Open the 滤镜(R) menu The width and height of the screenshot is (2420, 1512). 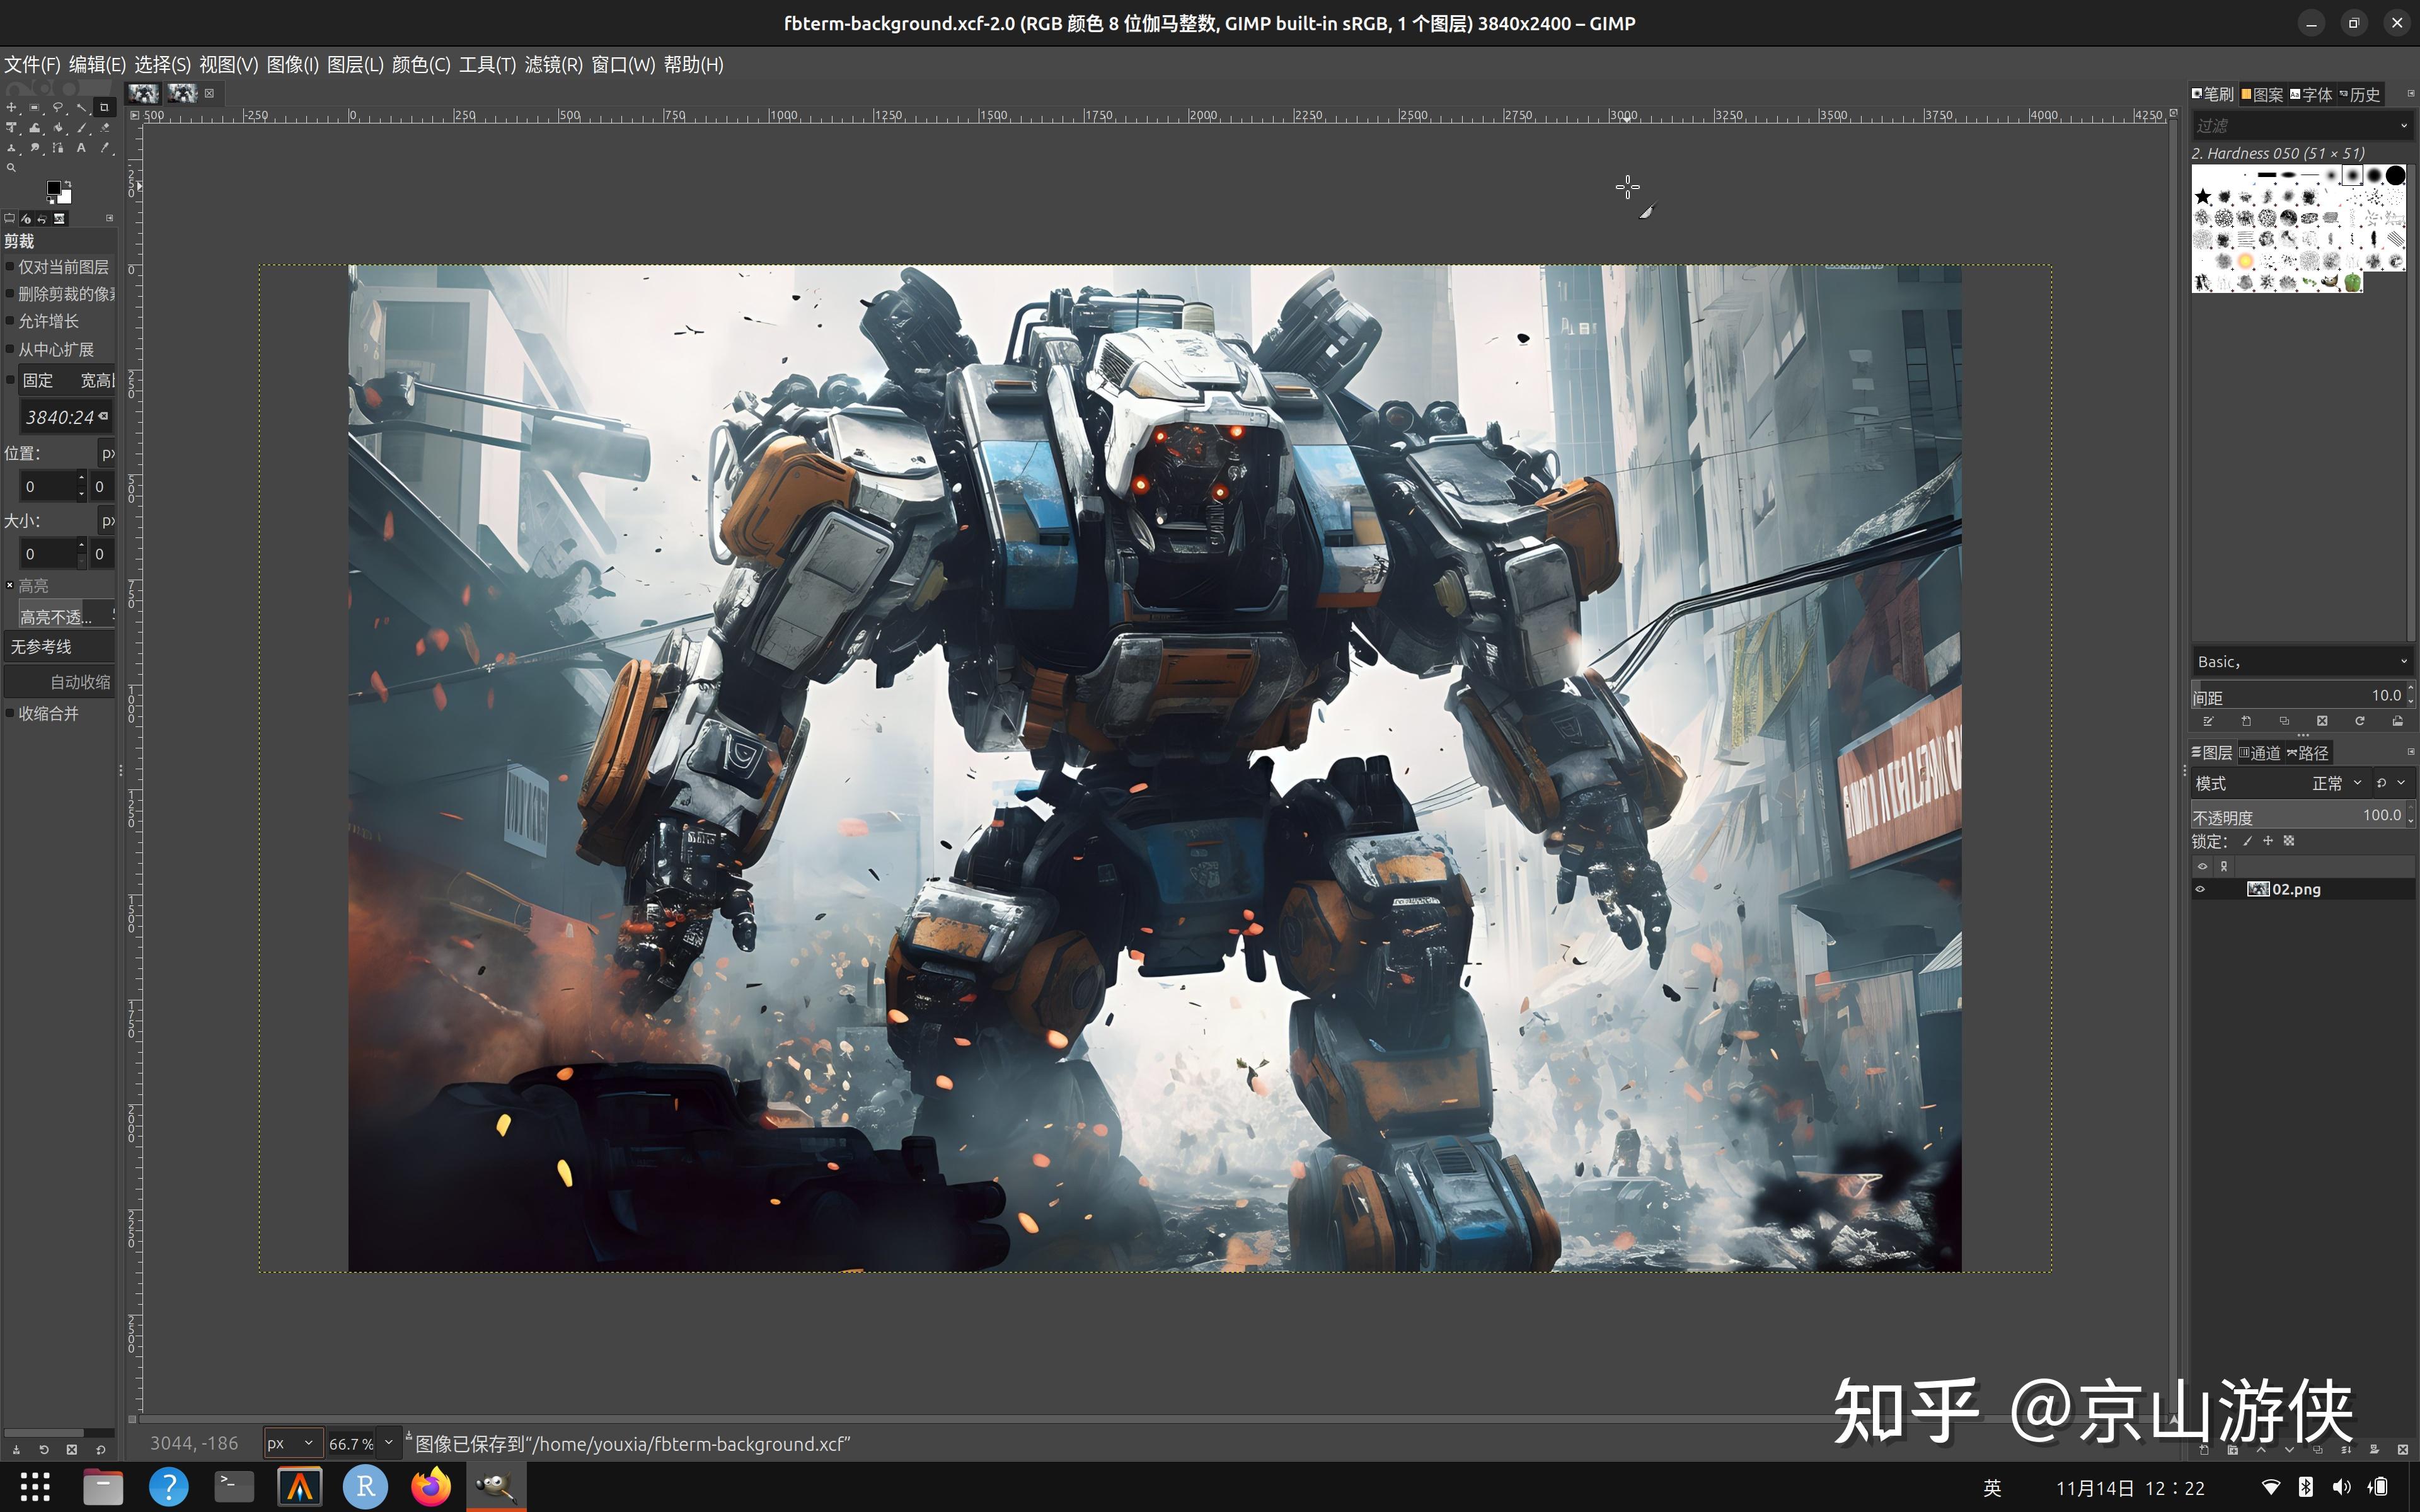pyautogui.click(x=553, y=65)
